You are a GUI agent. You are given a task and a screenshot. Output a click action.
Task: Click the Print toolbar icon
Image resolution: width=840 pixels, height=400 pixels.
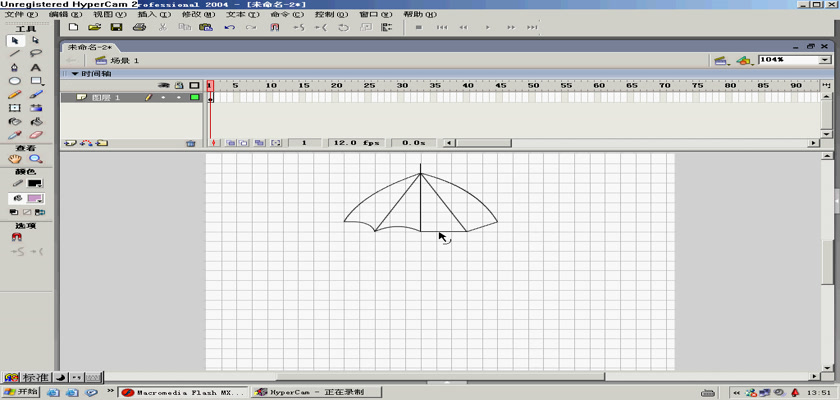[x=139, y=27]
